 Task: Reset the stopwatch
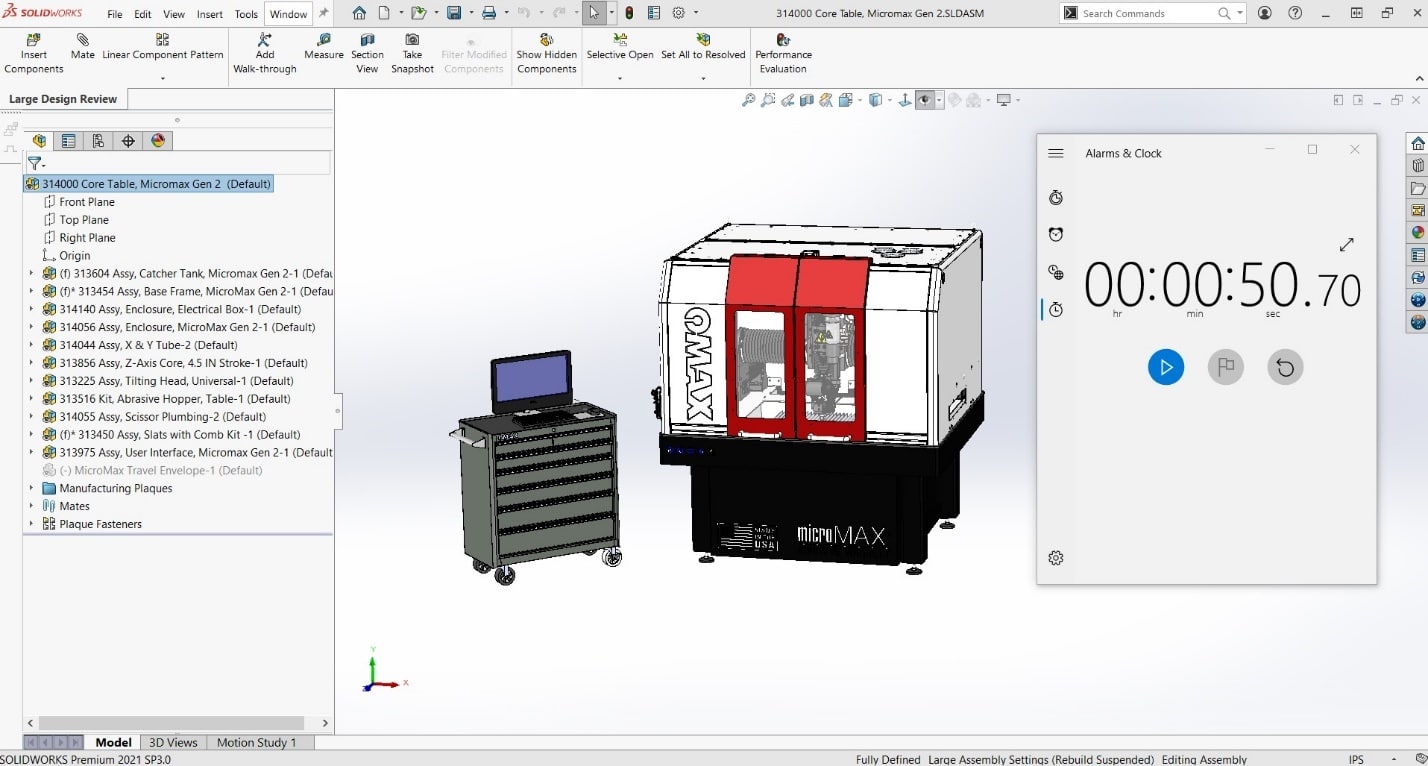tap(1285, 367)
